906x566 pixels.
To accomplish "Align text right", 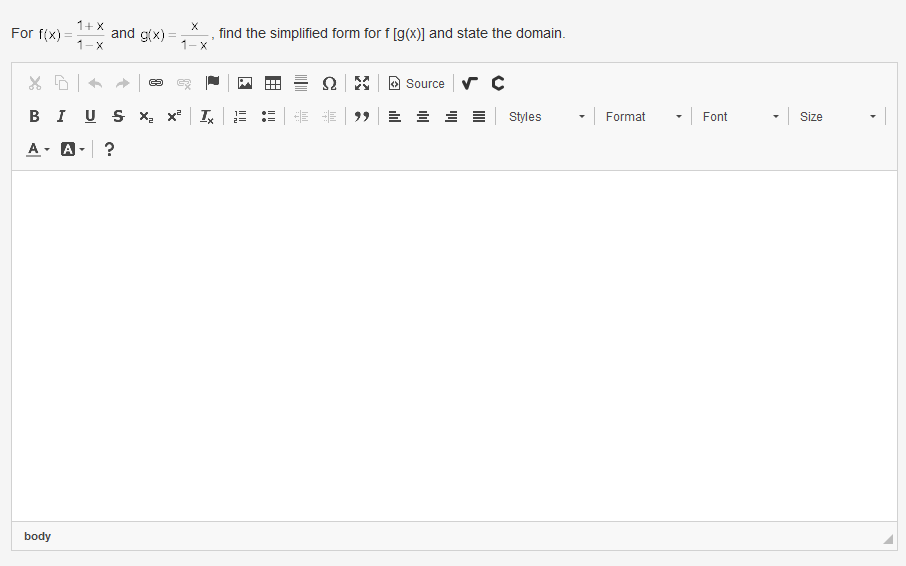I will (x=451, y=117).
